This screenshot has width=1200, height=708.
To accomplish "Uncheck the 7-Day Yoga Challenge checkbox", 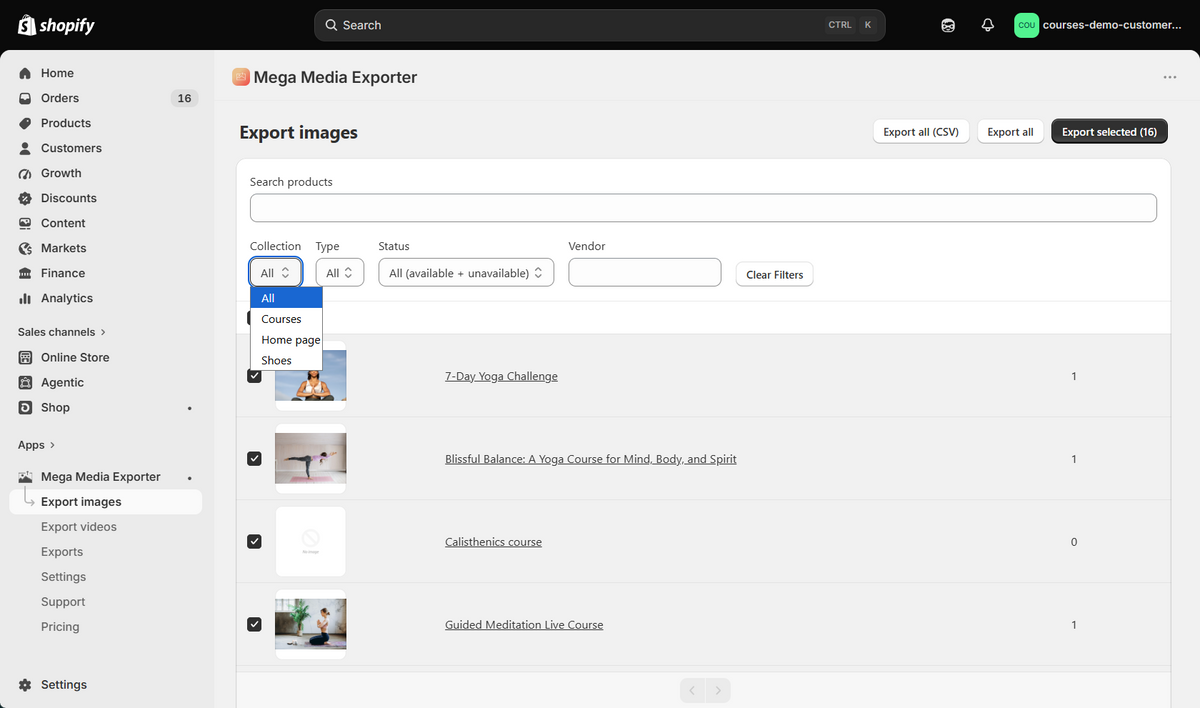I will pyautogui.click(x=254, y=376).
